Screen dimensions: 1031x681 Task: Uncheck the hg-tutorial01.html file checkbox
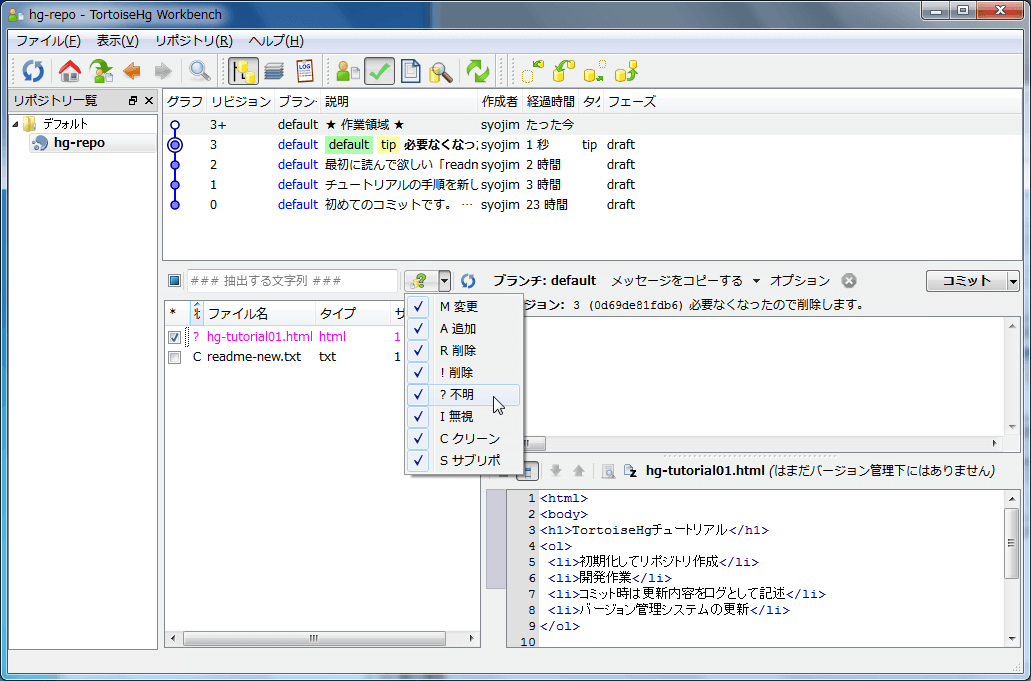[175, 337]
